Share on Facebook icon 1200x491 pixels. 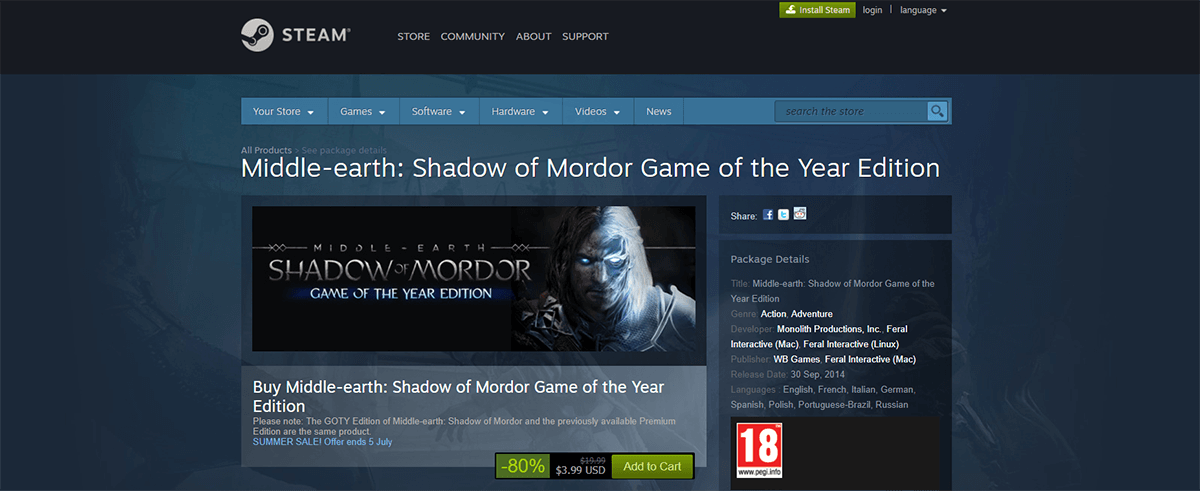[x=768, y=215]
